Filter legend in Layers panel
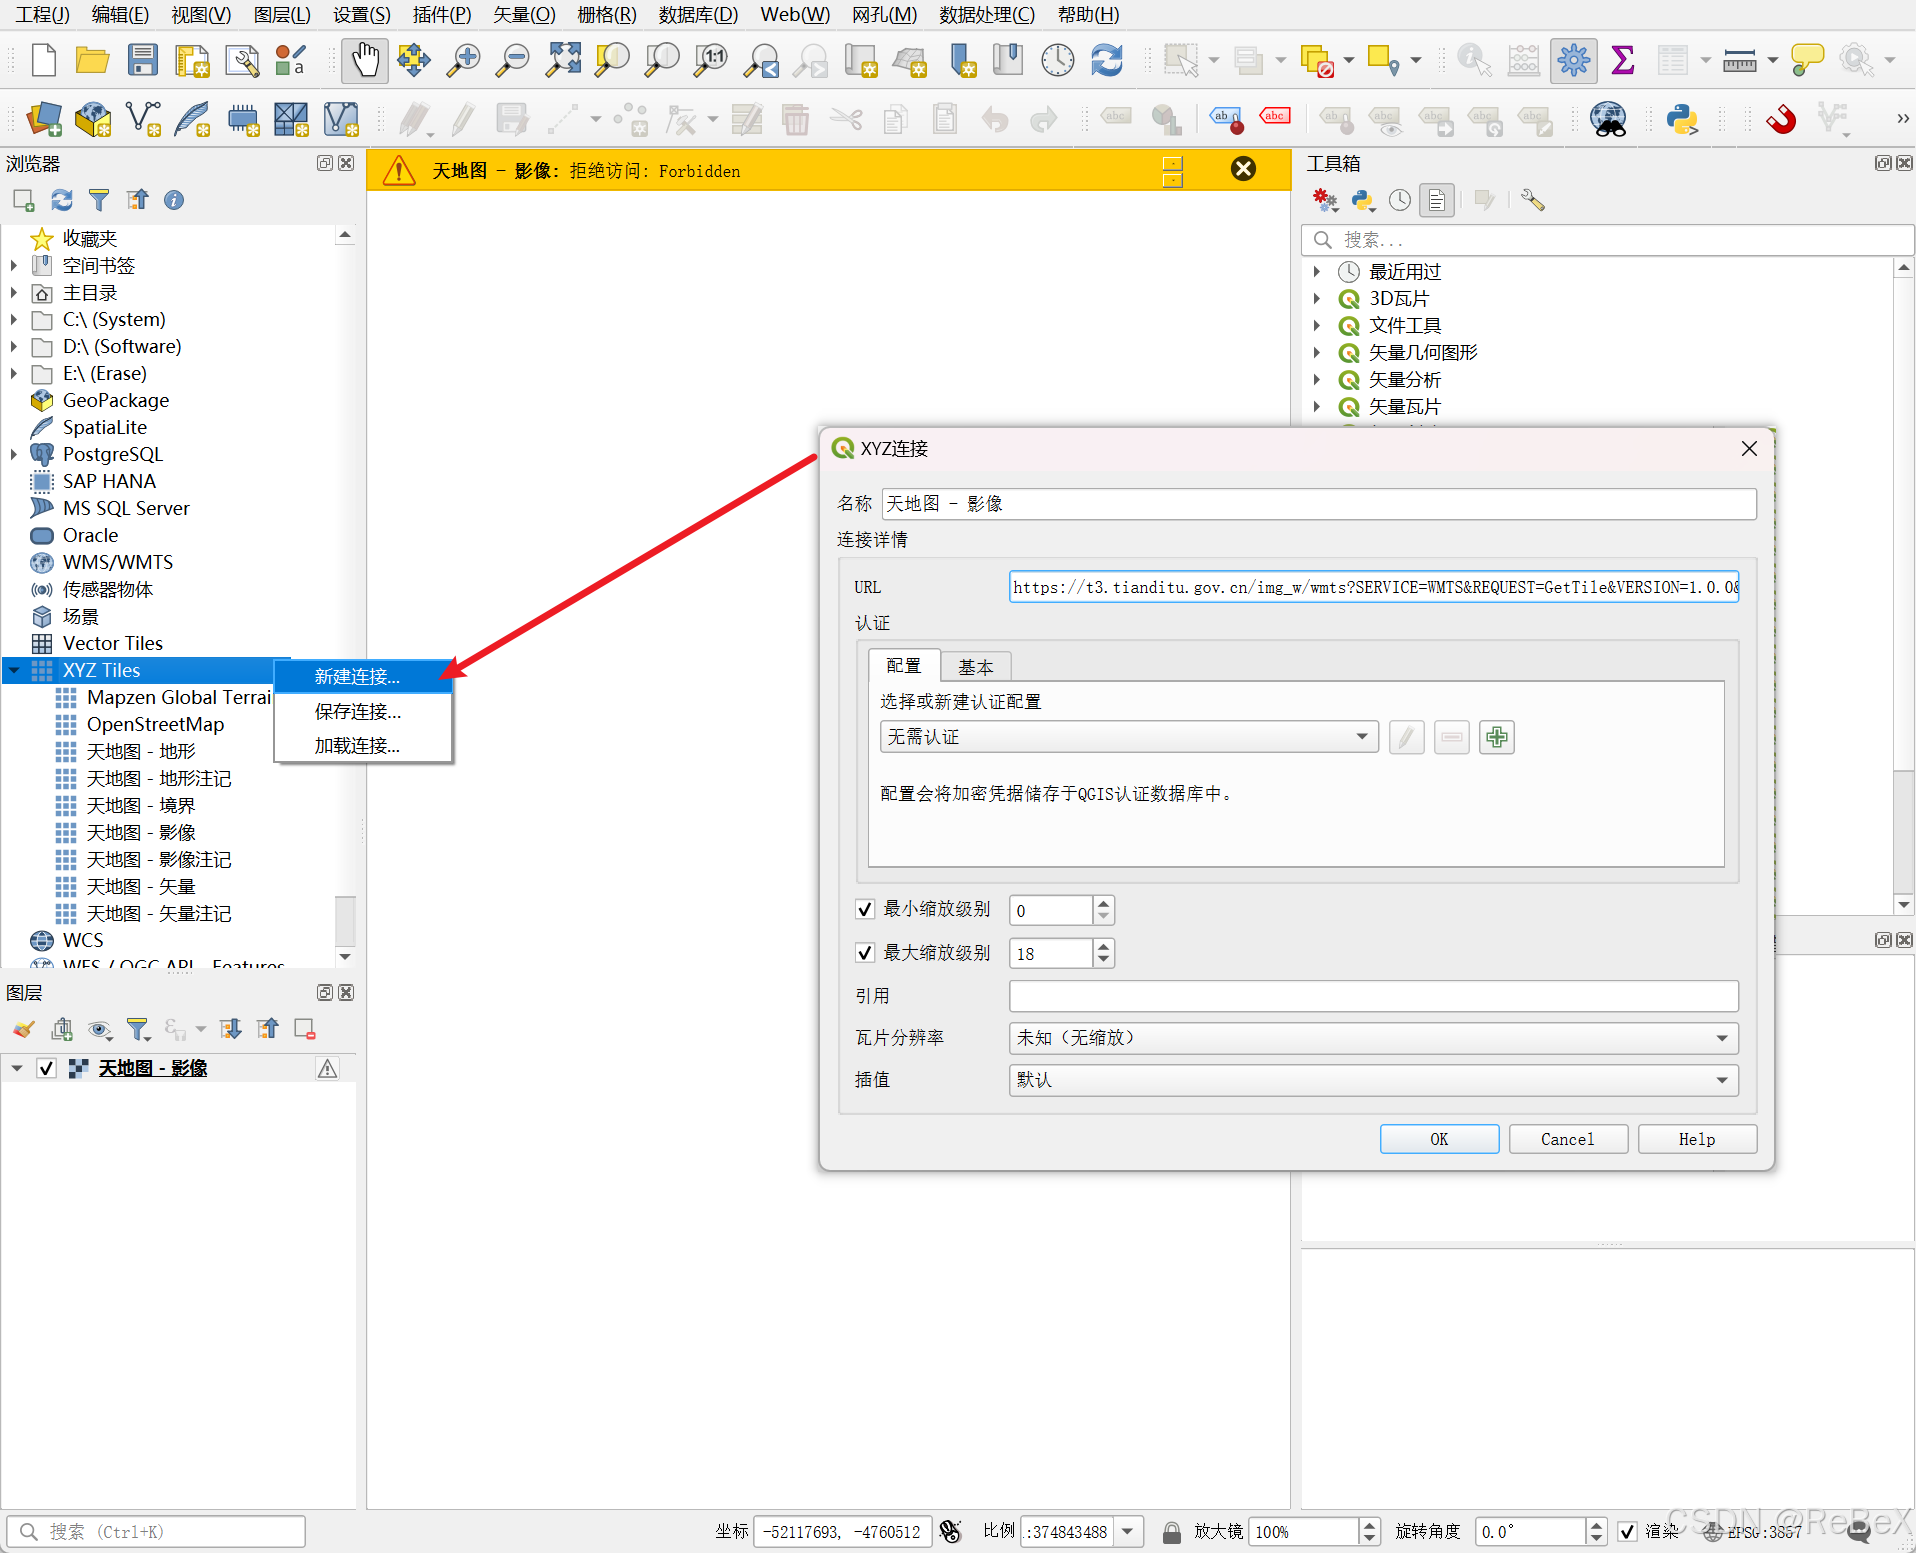Image resolution: width=1916 pixels, height=1553 pixels. (x=138, y=1029)
